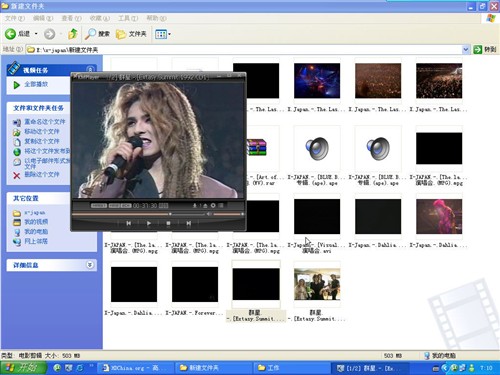
Task: Skip to next track in KMPlayer
Action: click(189, 223)
